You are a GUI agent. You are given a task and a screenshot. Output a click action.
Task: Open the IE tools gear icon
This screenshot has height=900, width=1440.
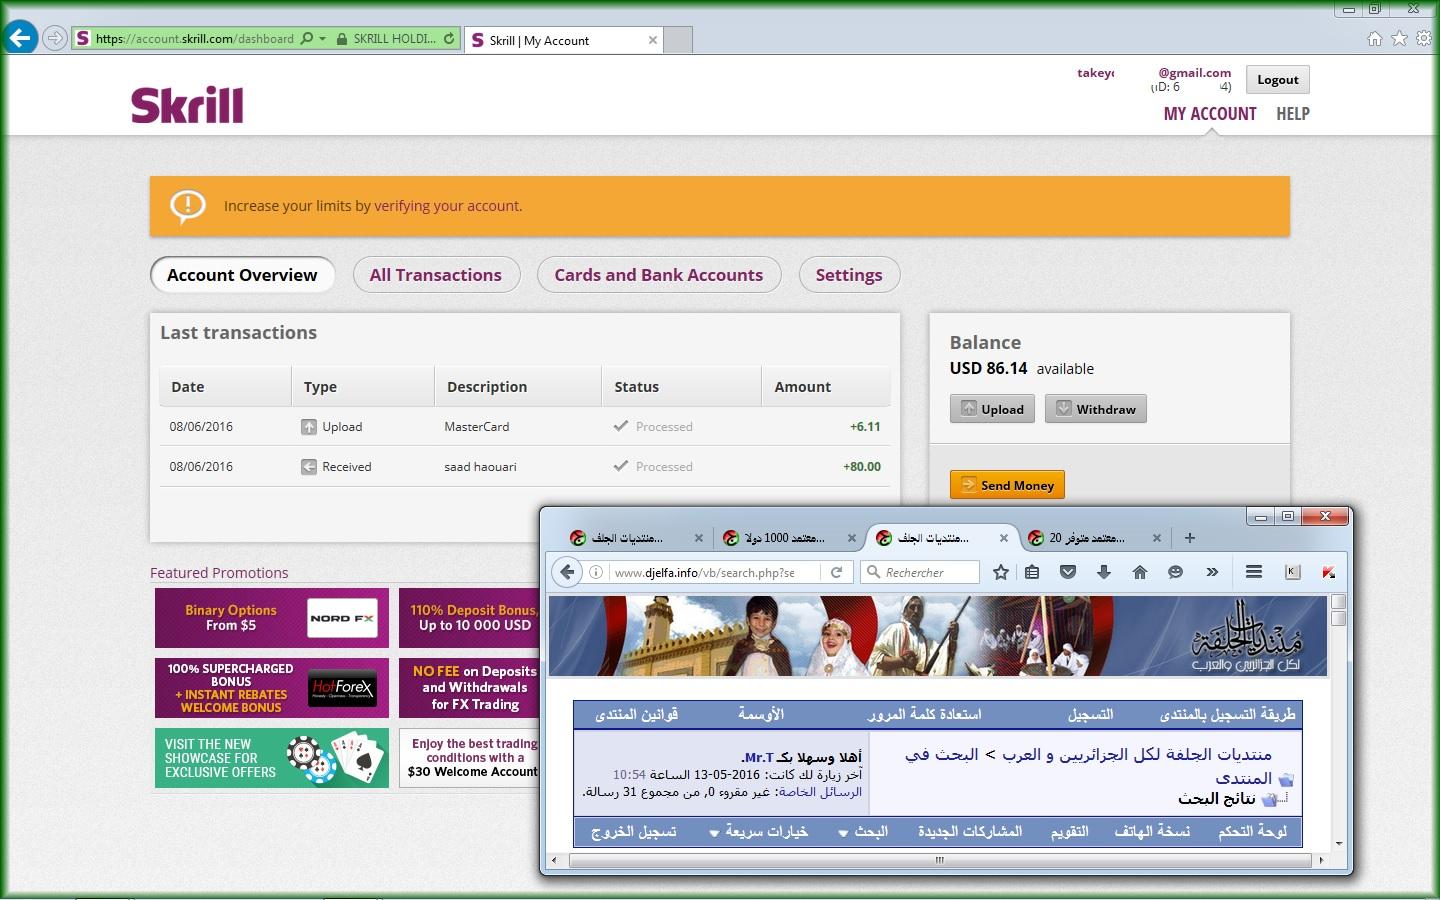point(1423,38)
